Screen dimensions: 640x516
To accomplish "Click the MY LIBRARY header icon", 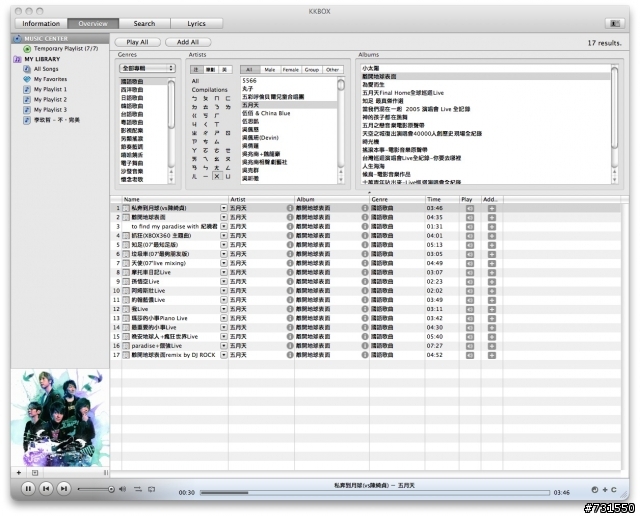I will click(18, 59).
